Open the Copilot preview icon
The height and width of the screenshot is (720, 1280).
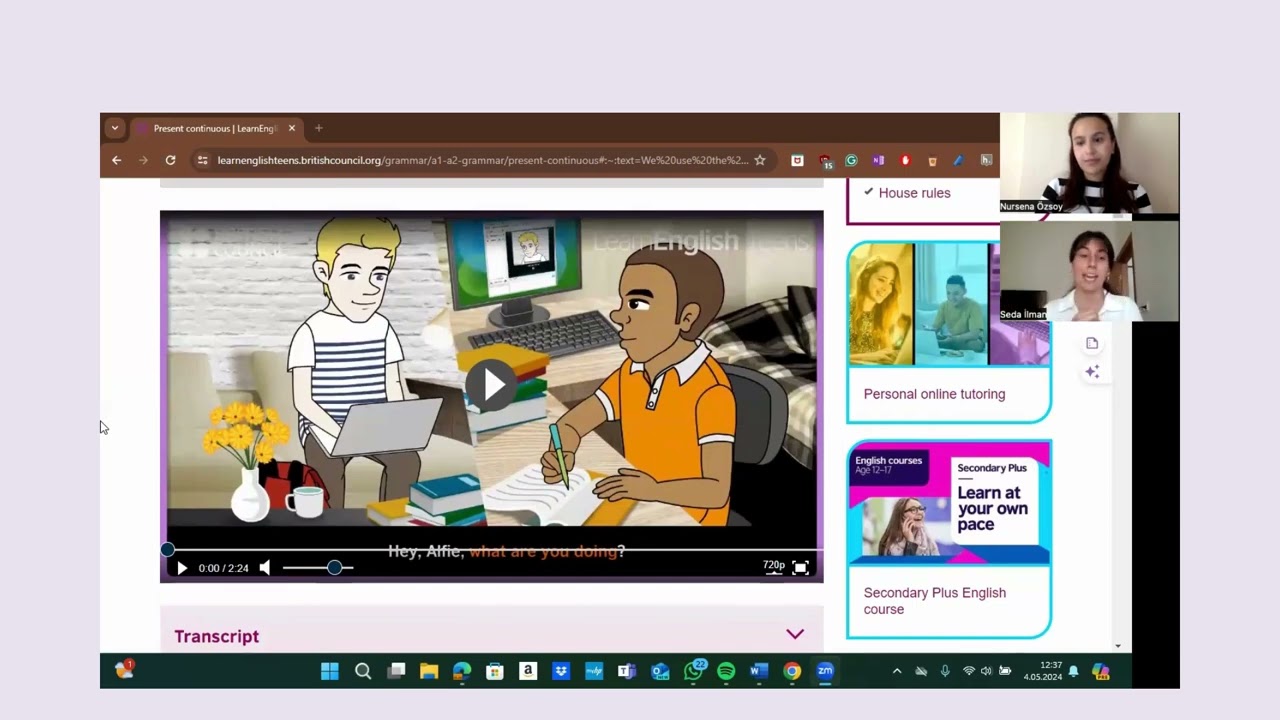click(1101, 671)
